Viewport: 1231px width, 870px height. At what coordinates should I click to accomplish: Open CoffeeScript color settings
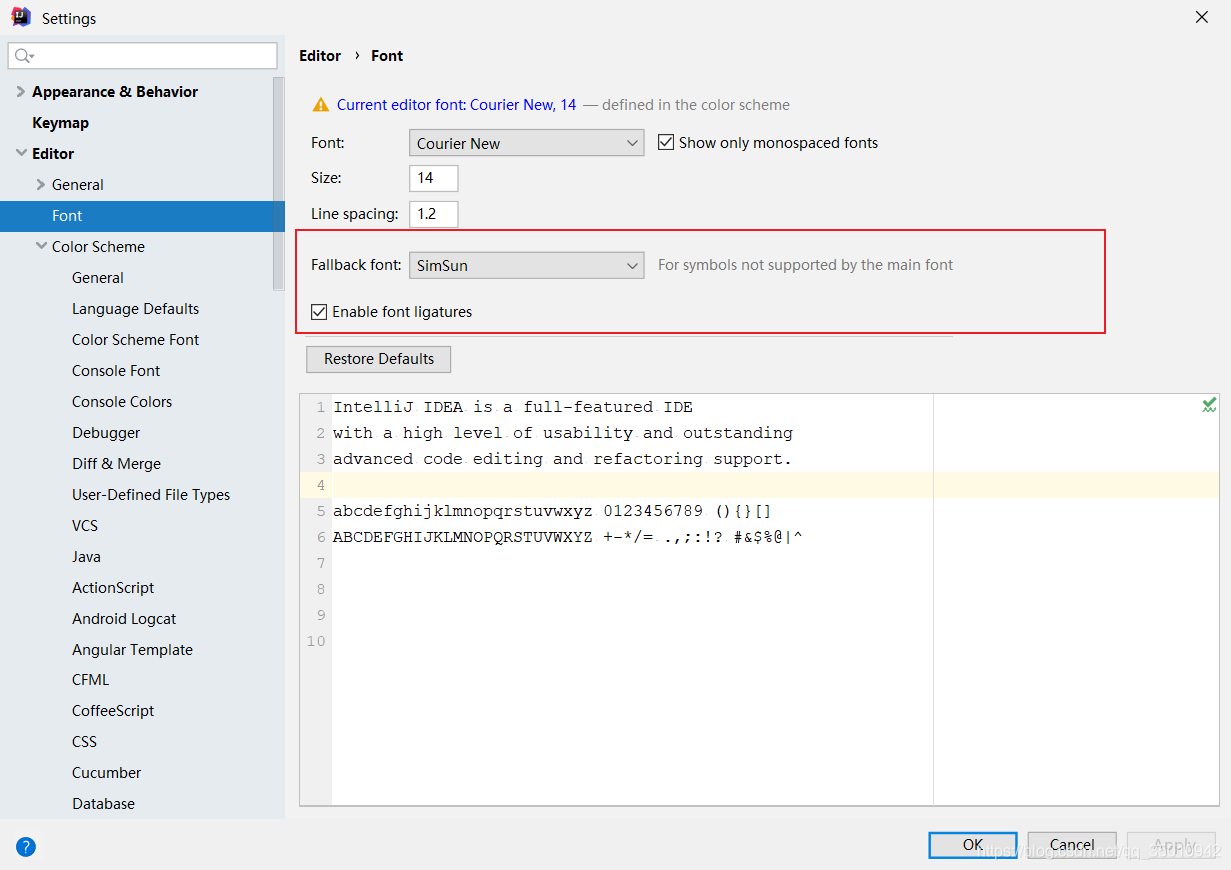point(113,711)
